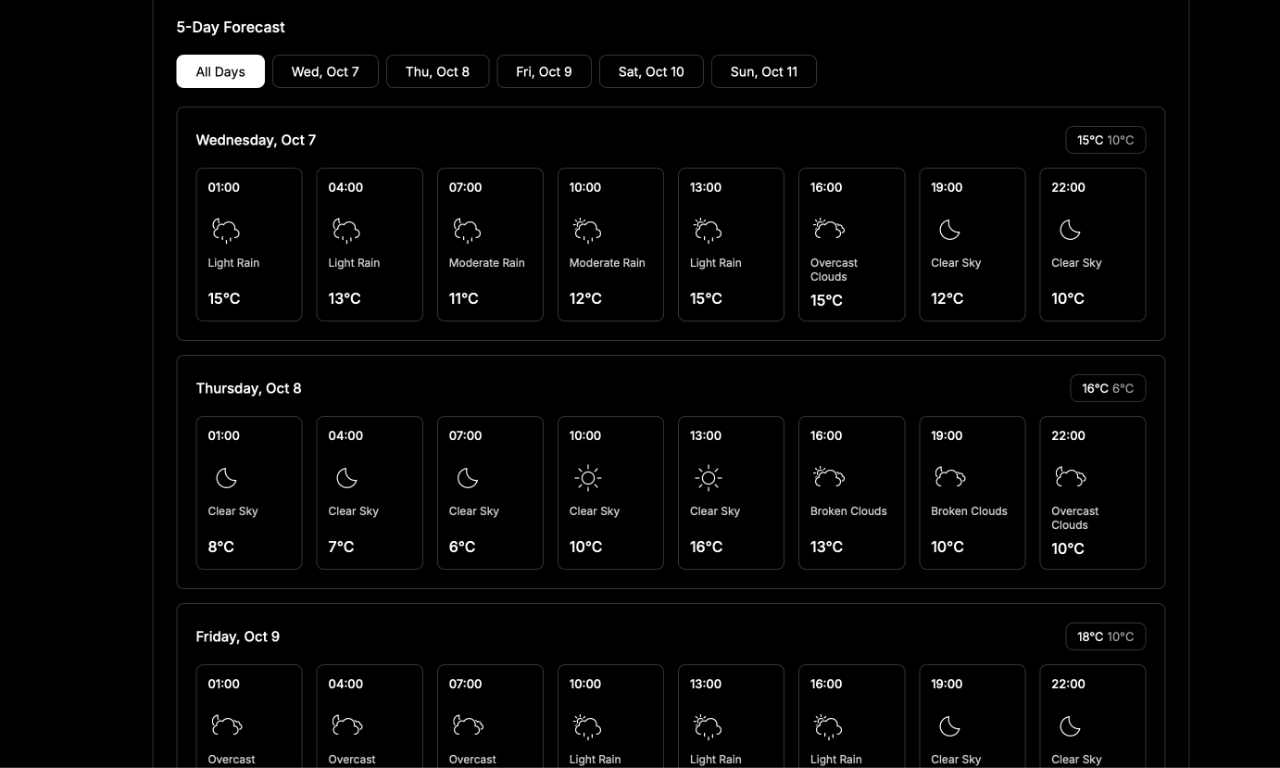1280x768 pixels.
Task: Click Thursday's 16°C 6°C high-low badge
Action: tap(1108, 388)
